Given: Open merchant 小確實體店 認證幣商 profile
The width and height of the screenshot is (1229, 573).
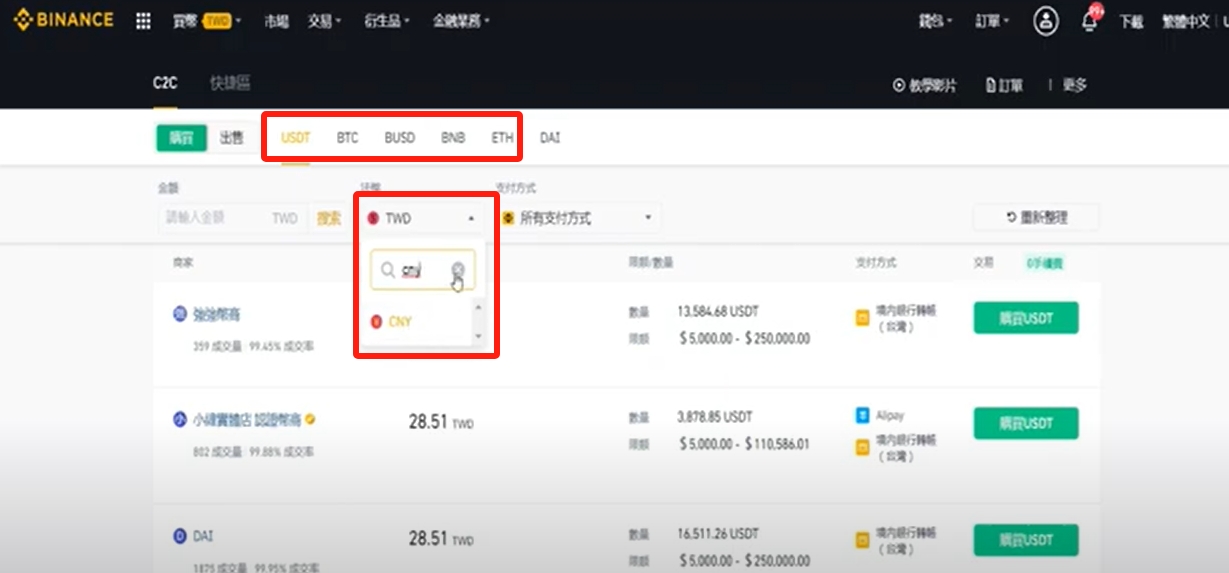Looking at the screenshot, I should [x=247, y=420].
